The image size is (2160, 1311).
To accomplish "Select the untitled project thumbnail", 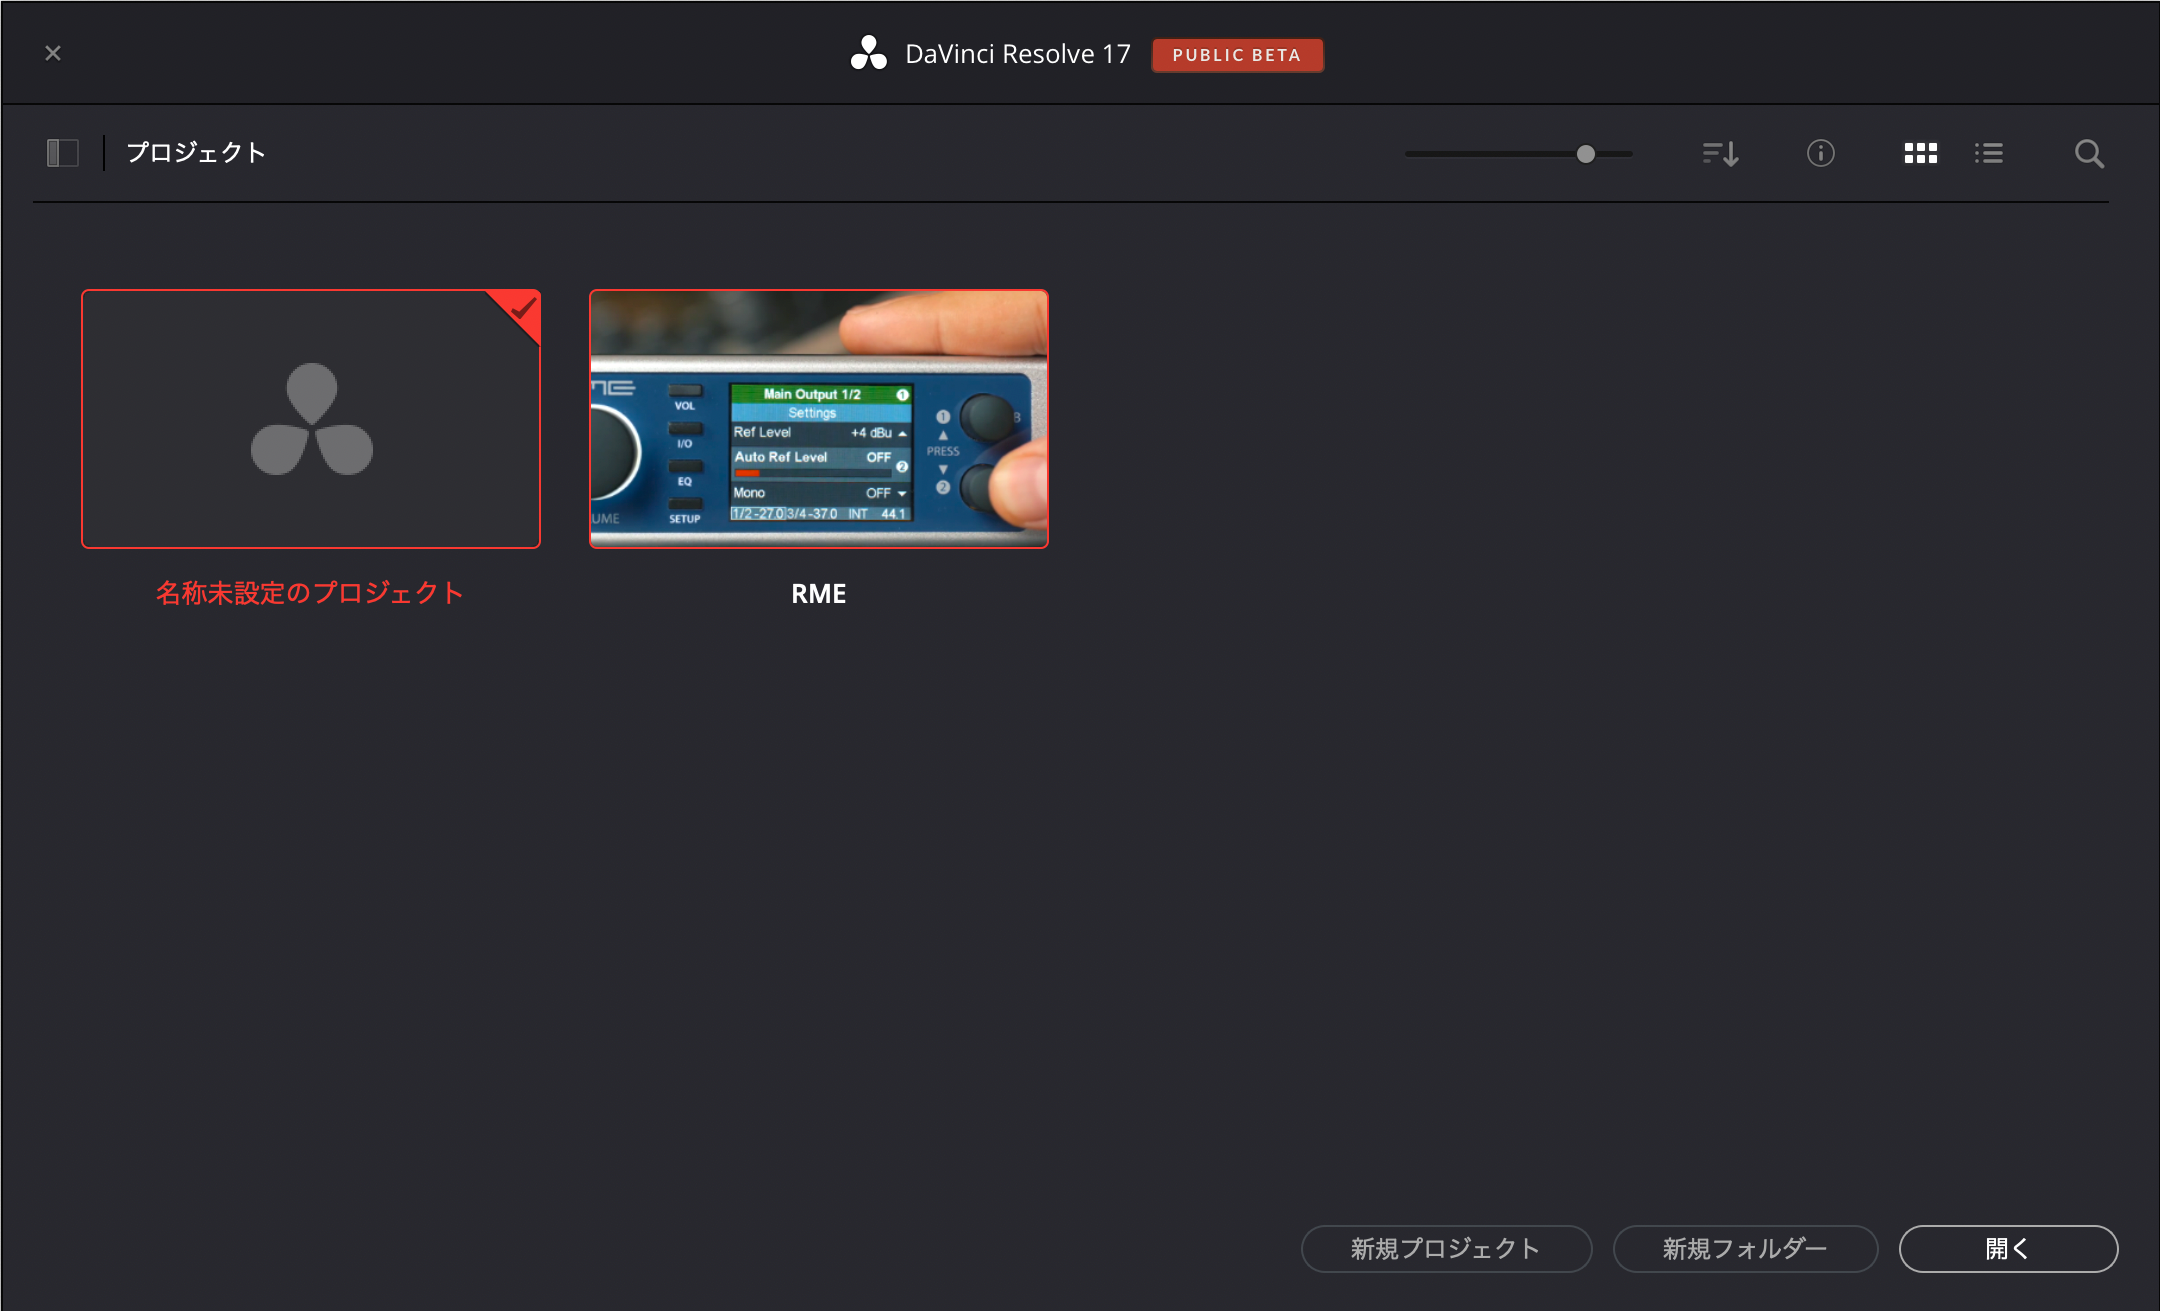I will coord(310,419).
